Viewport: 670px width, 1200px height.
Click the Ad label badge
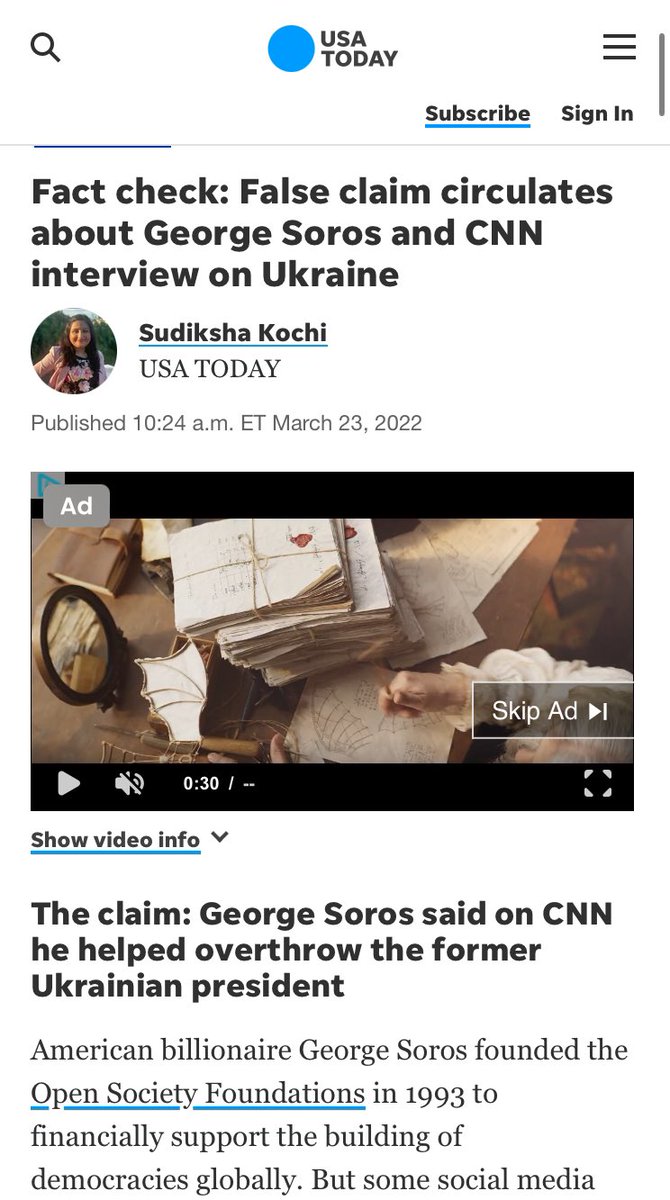(x=76, y=506)
